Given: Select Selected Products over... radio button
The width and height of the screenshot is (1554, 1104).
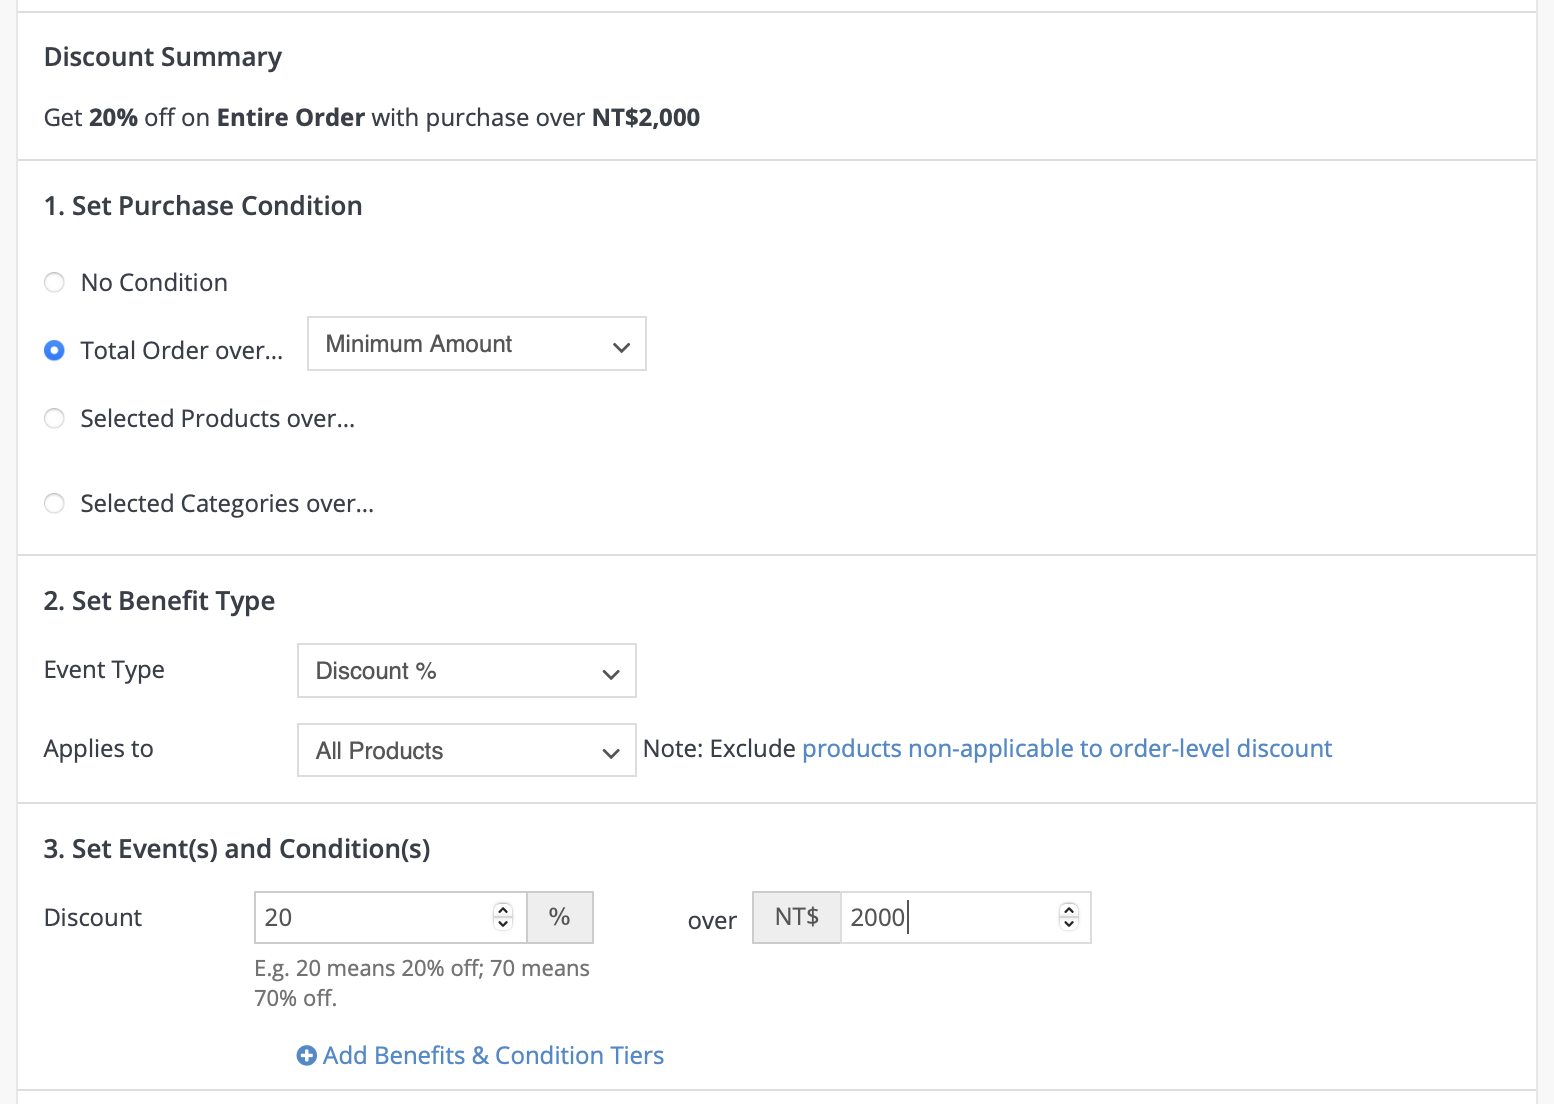Looking at the screenshot, I should pos(55,419).
